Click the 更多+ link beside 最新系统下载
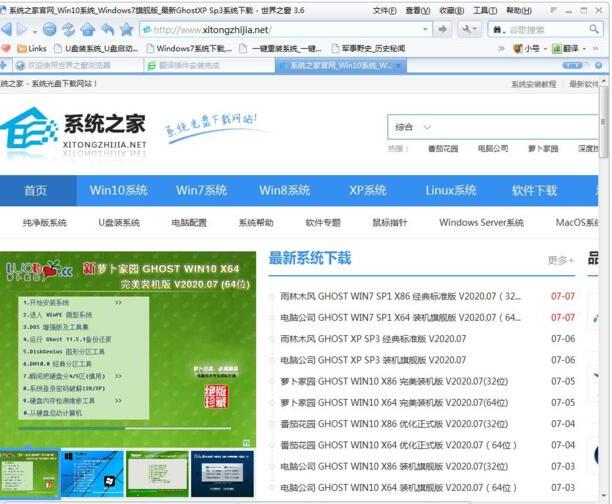This screenshot has height=504, width=612. coord(561,260)
